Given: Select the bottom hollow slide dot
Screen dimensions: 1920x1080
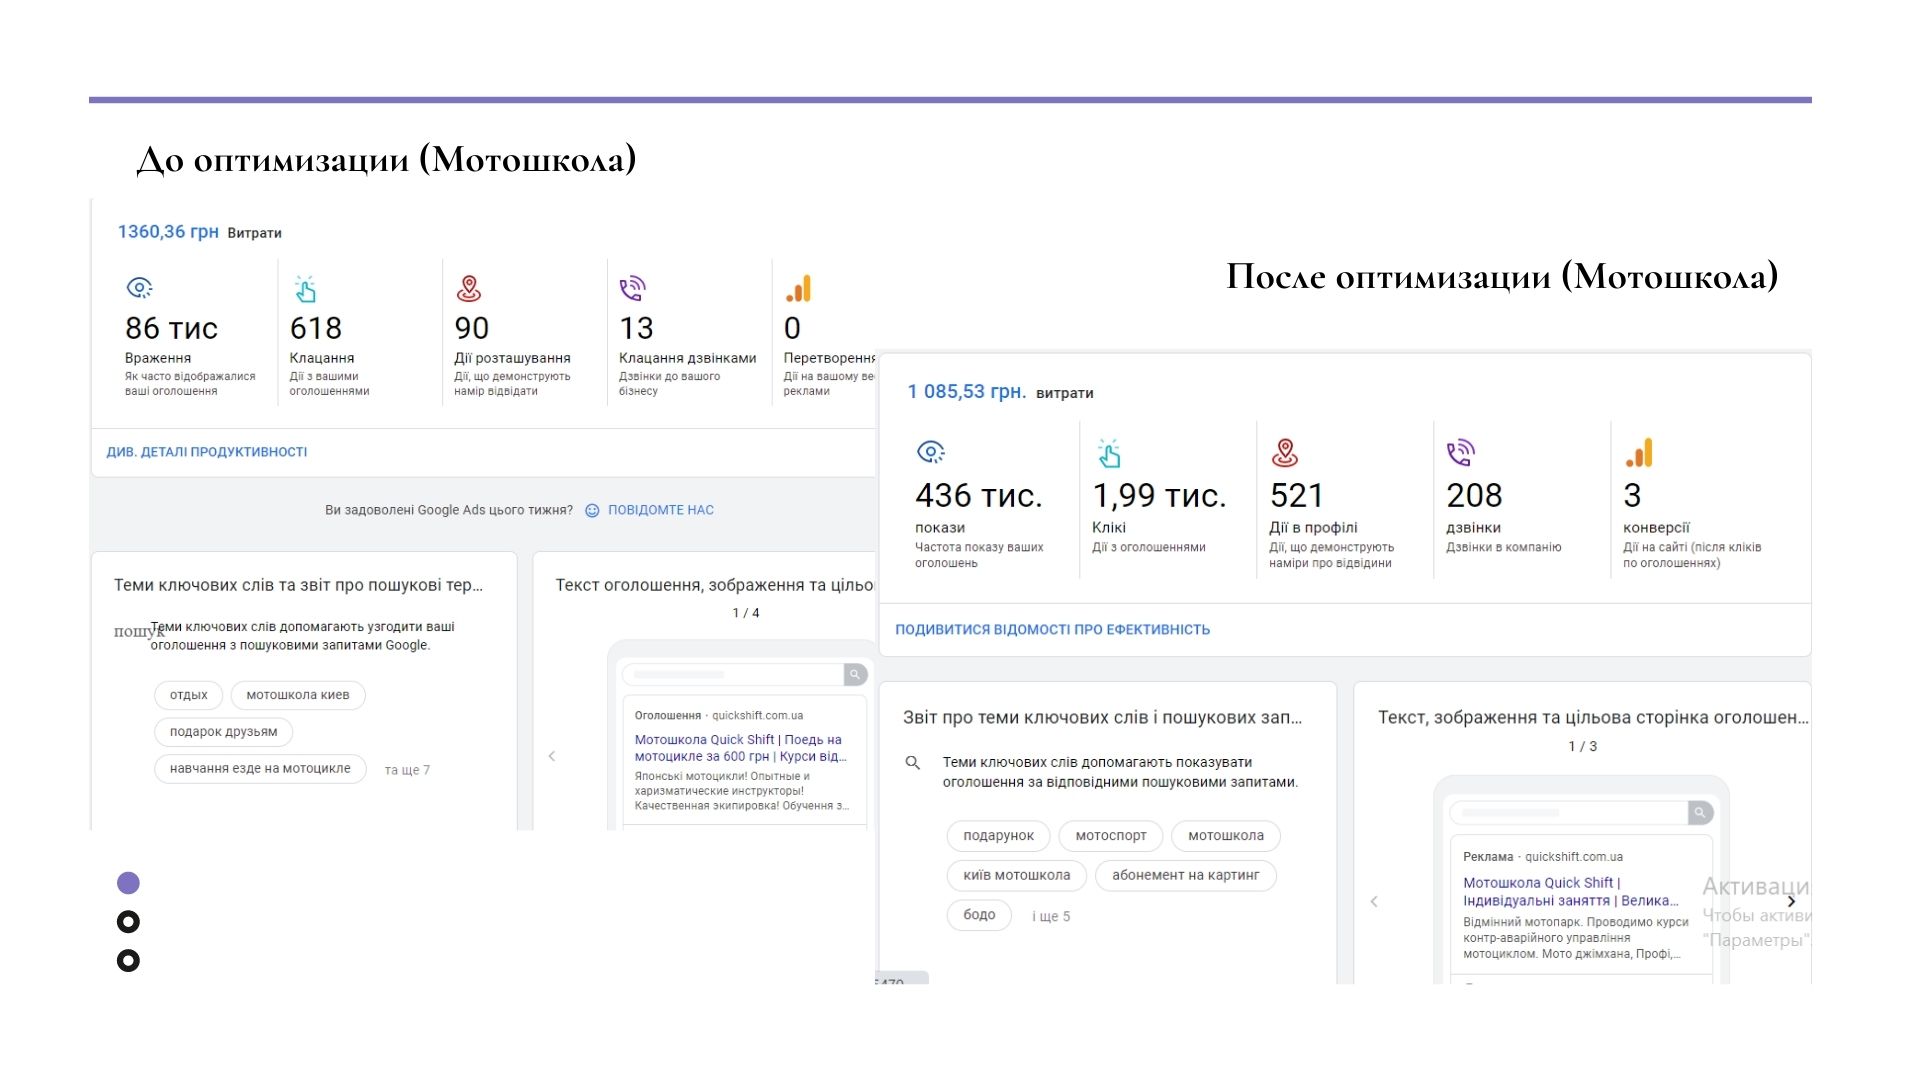Looking at the screenshot, I should point(128,961).
